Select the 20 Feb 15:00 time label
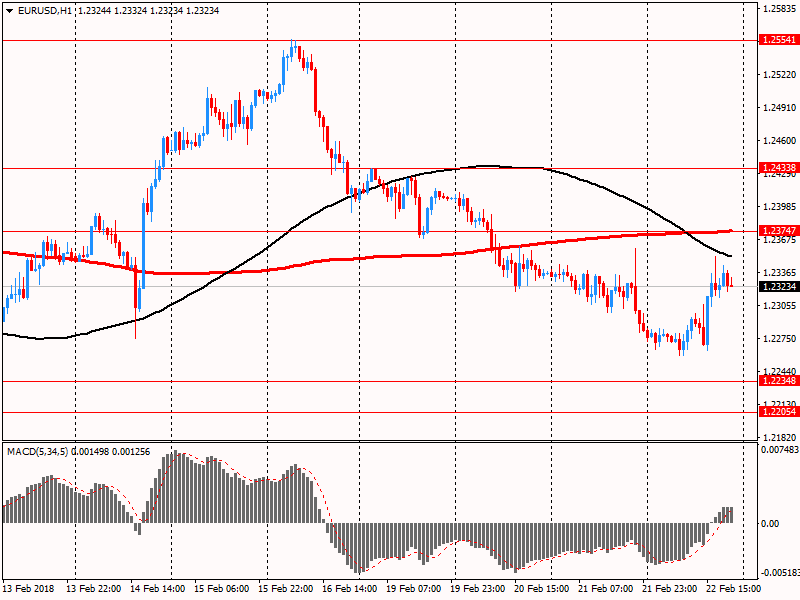Image resolution: width=800 pixels, height=600 pixels. [x=542, y=588]
